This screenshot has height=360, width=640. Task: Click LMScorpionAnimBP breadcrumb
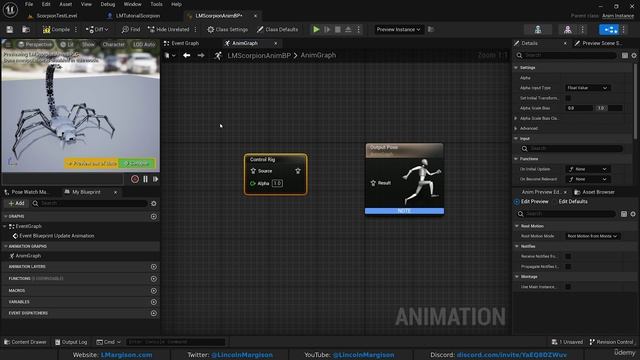coord(259,55)
